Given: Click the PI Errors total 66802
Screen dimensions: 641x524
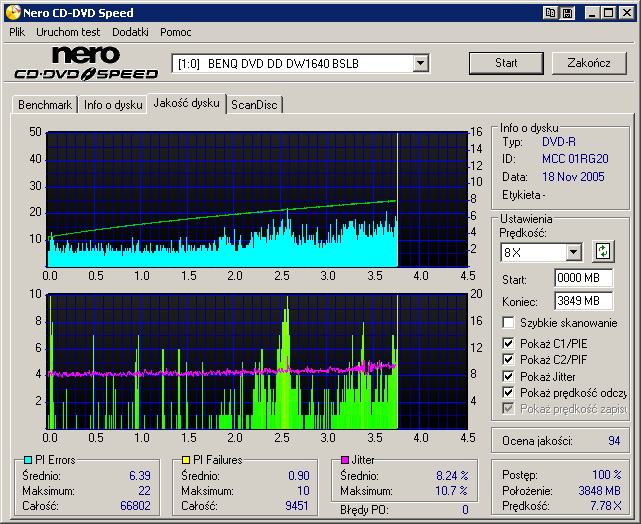Looking at the screenshot, I should (x=135, y=506).
